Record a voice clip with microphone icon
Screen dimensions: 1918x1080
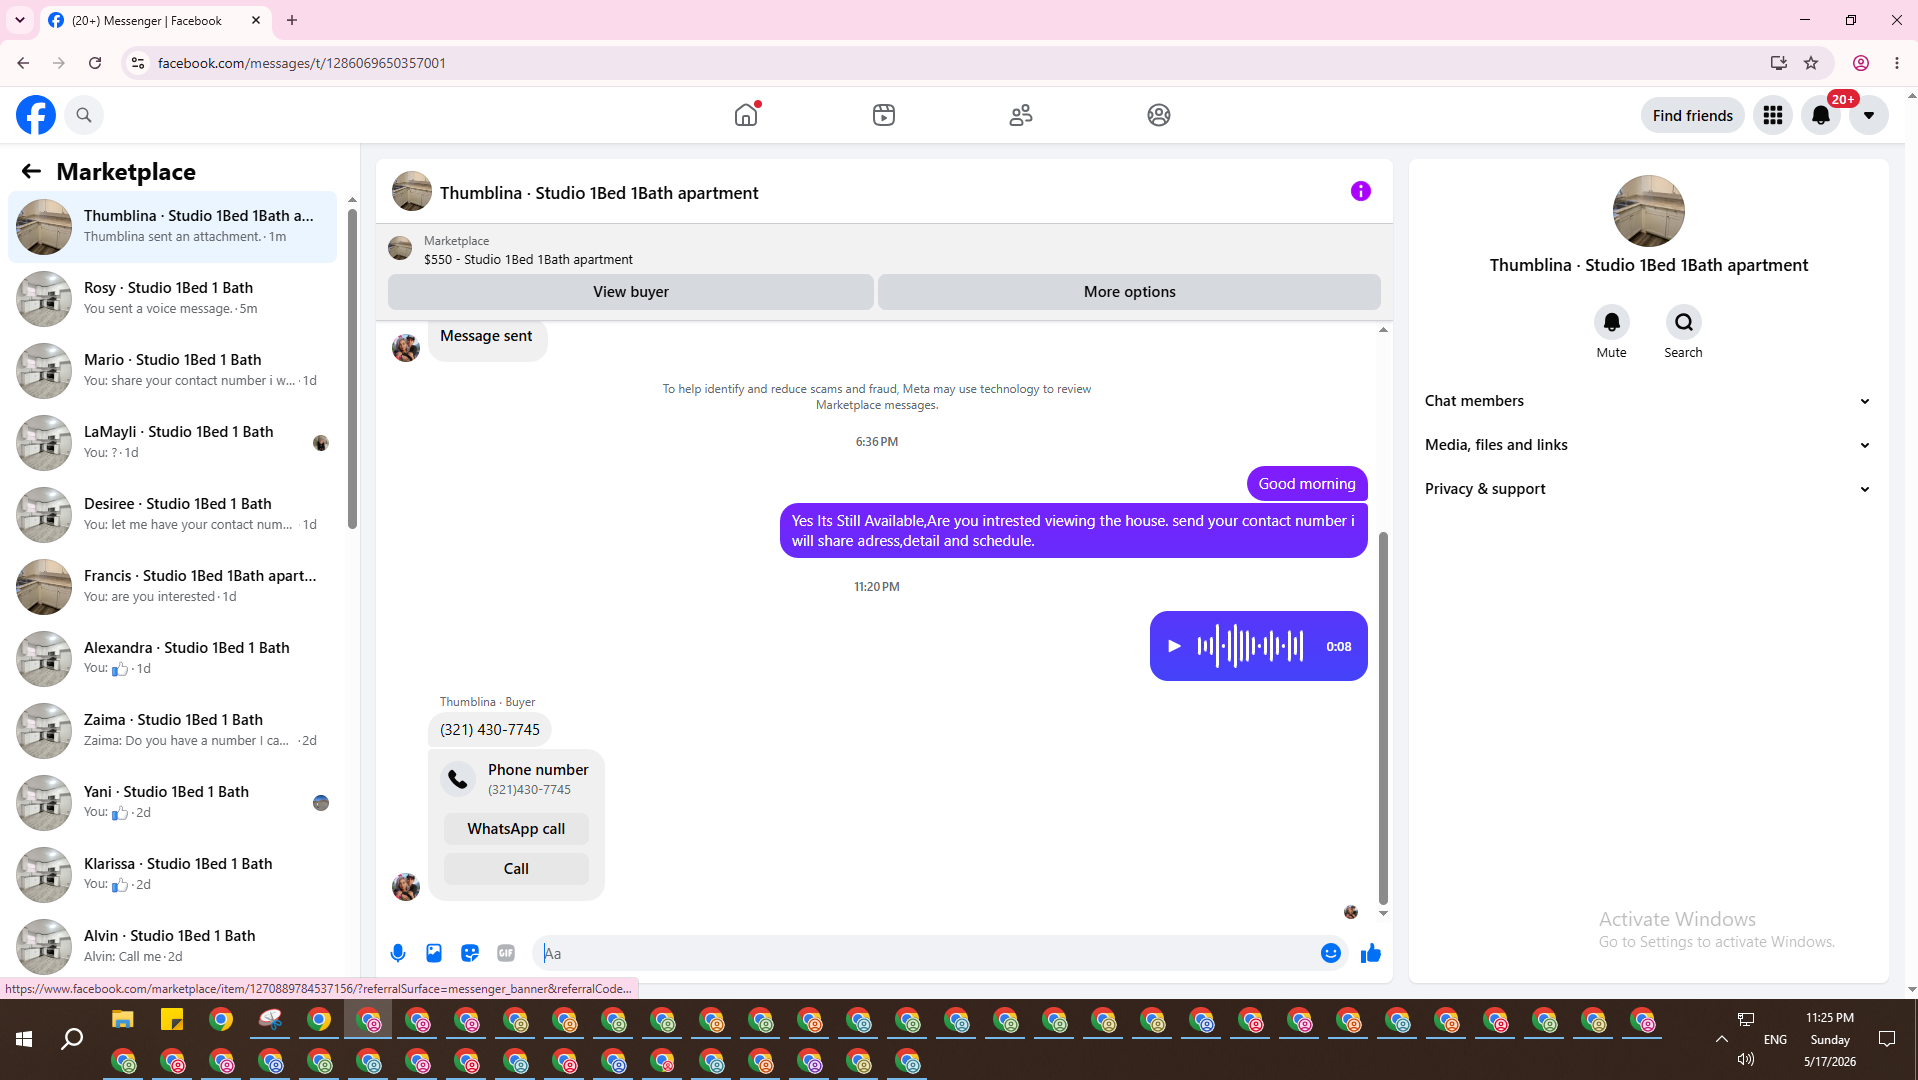click(398, 953)
